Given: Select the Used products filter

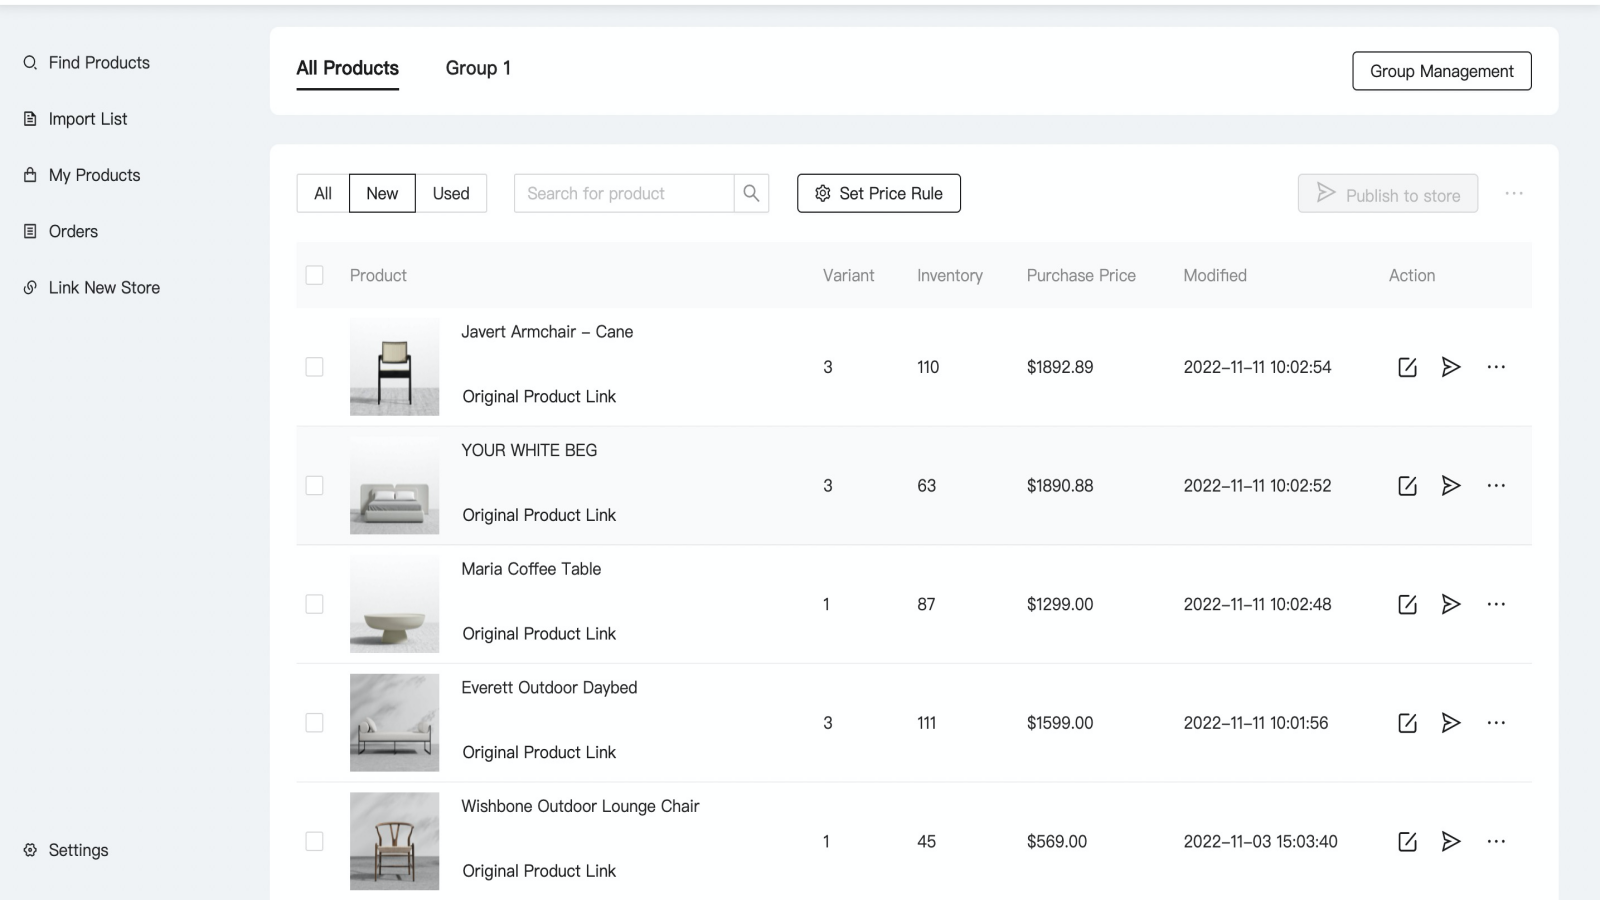Looking at the screenshot, I should point(451,193).
